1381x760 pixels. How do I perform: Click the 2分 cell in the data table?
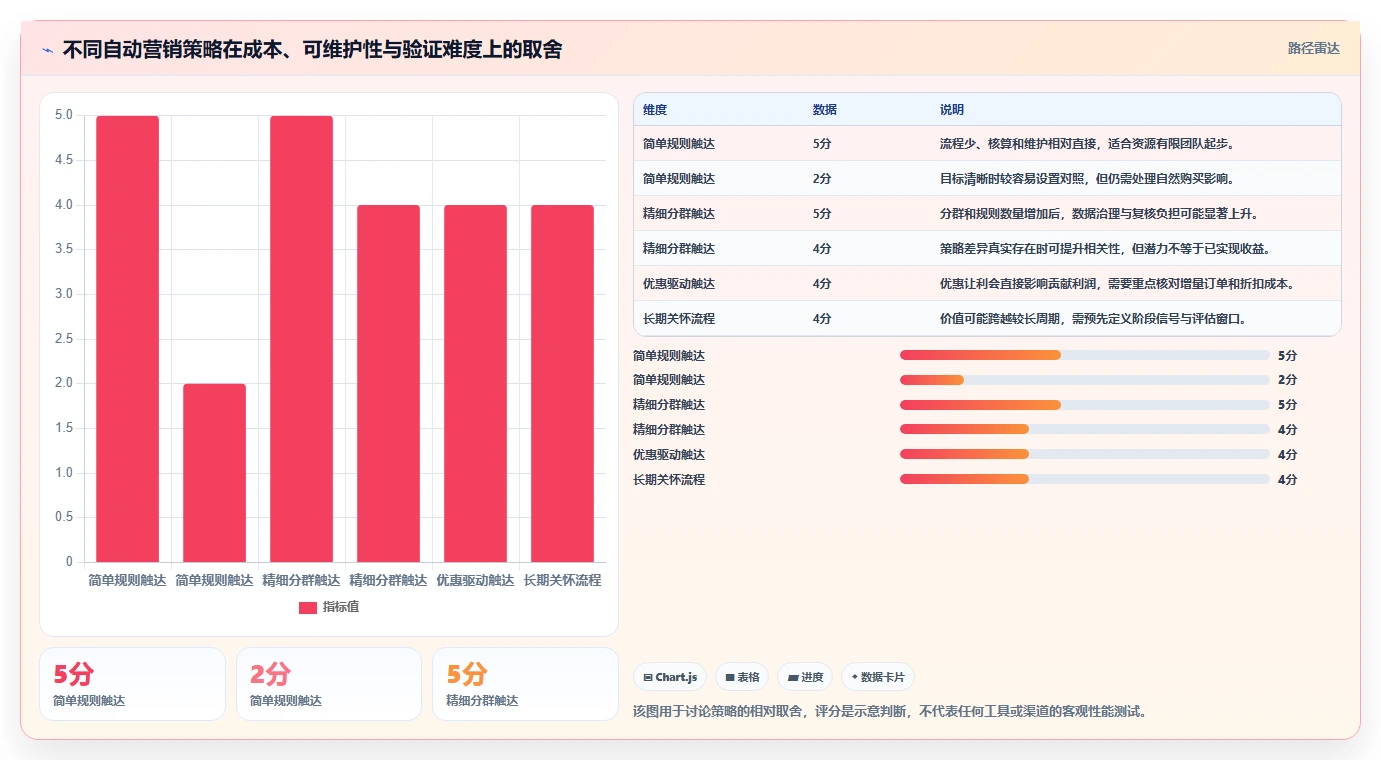pos(822,179)
